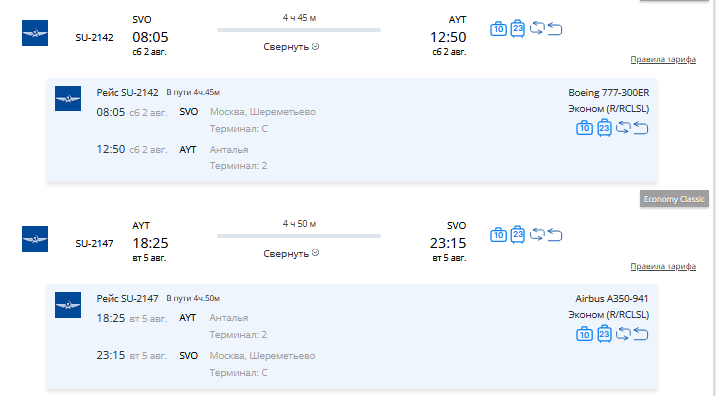Click the 10 kg carry-on icon in SU-2147 summary

498,235
